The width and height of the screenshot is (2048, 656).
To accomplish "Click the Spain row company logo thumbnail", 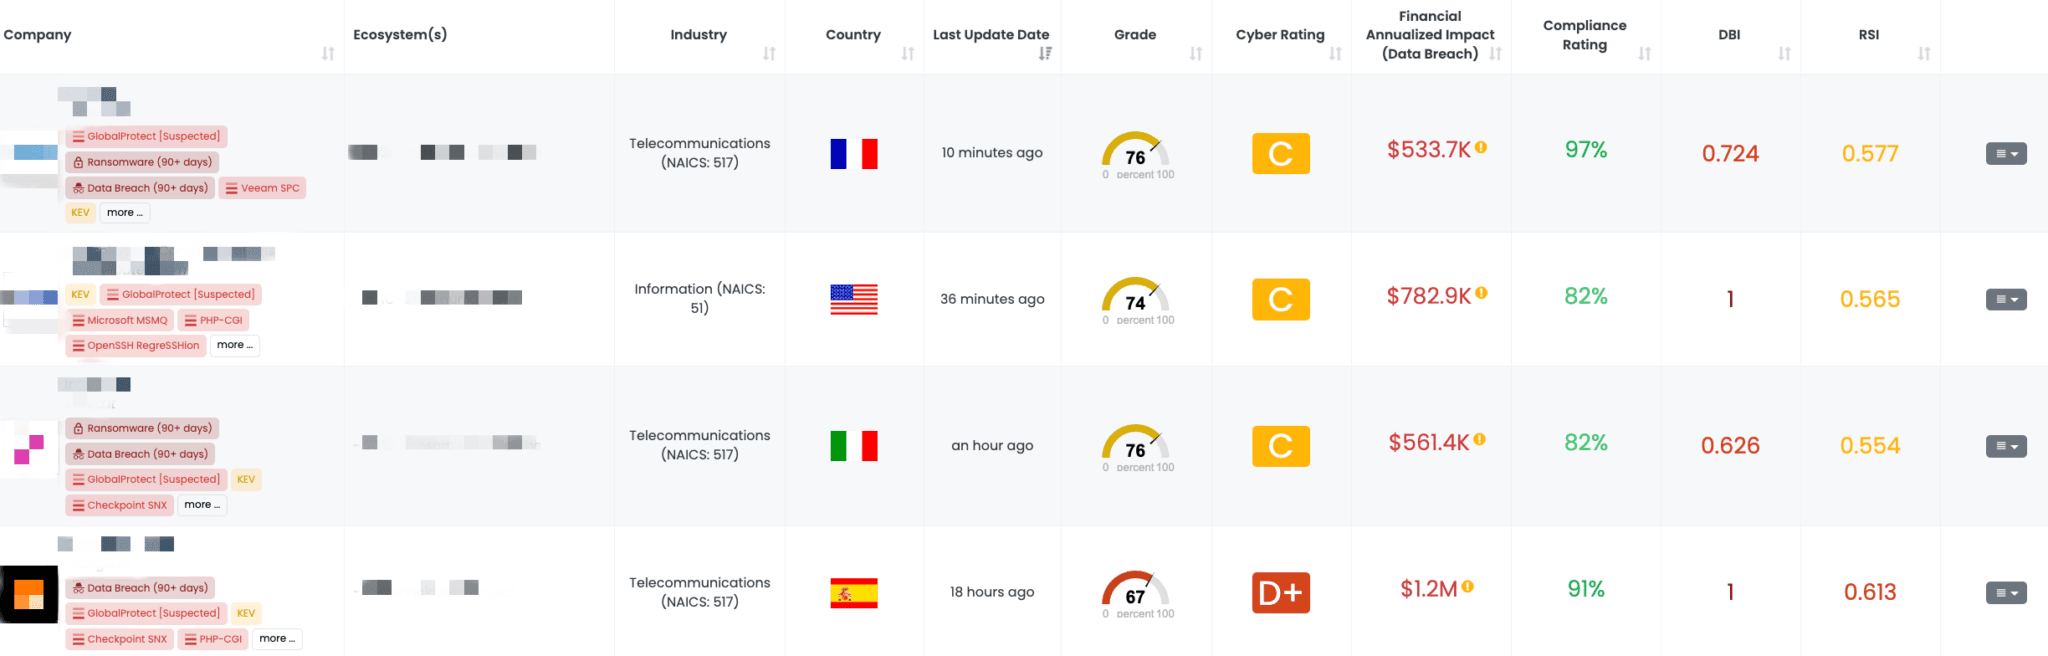I will click(x=29, y=595).
